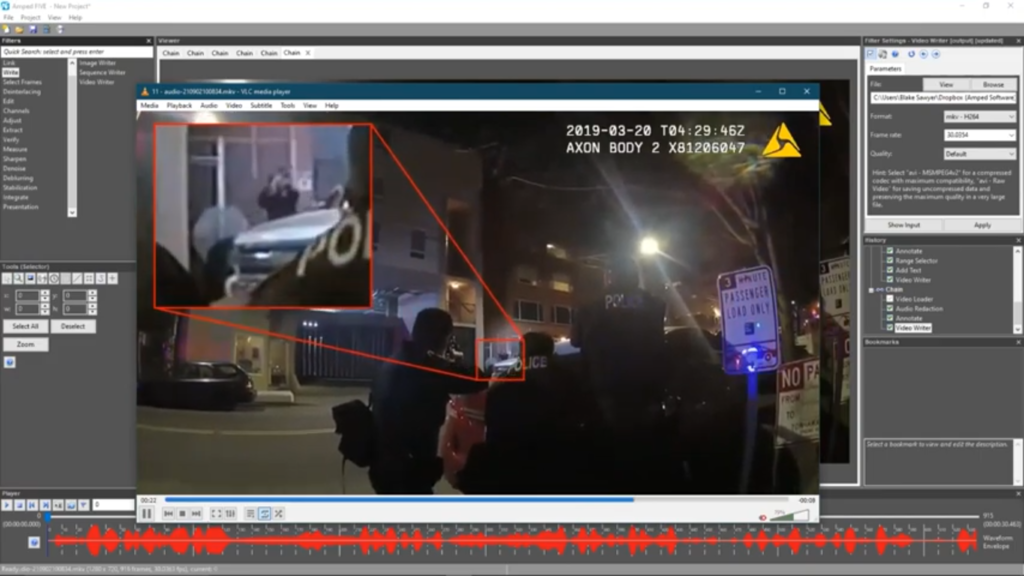This screenshot has height=576, width=1024.
Task: Click the Browse button for output file
Action: (993, 85)
